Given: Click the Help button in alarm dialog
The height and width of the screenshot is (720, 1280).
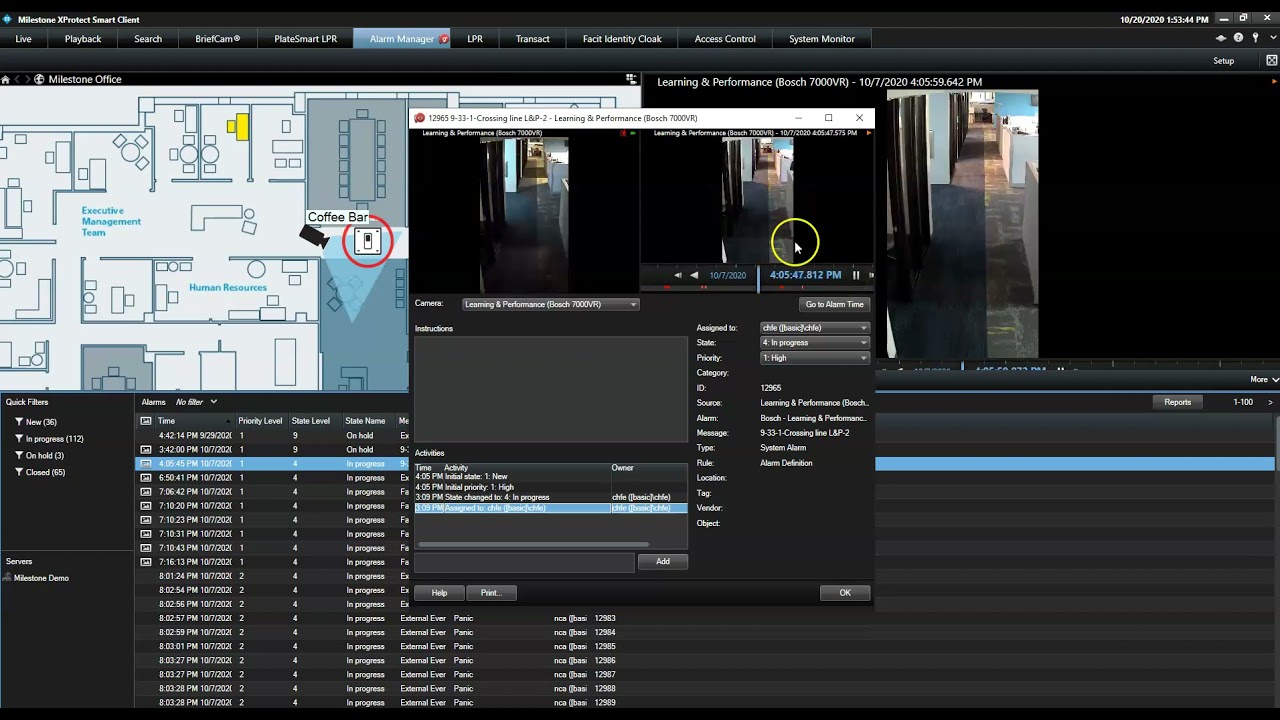Looking at the screenshot, I should coord(439,593).
